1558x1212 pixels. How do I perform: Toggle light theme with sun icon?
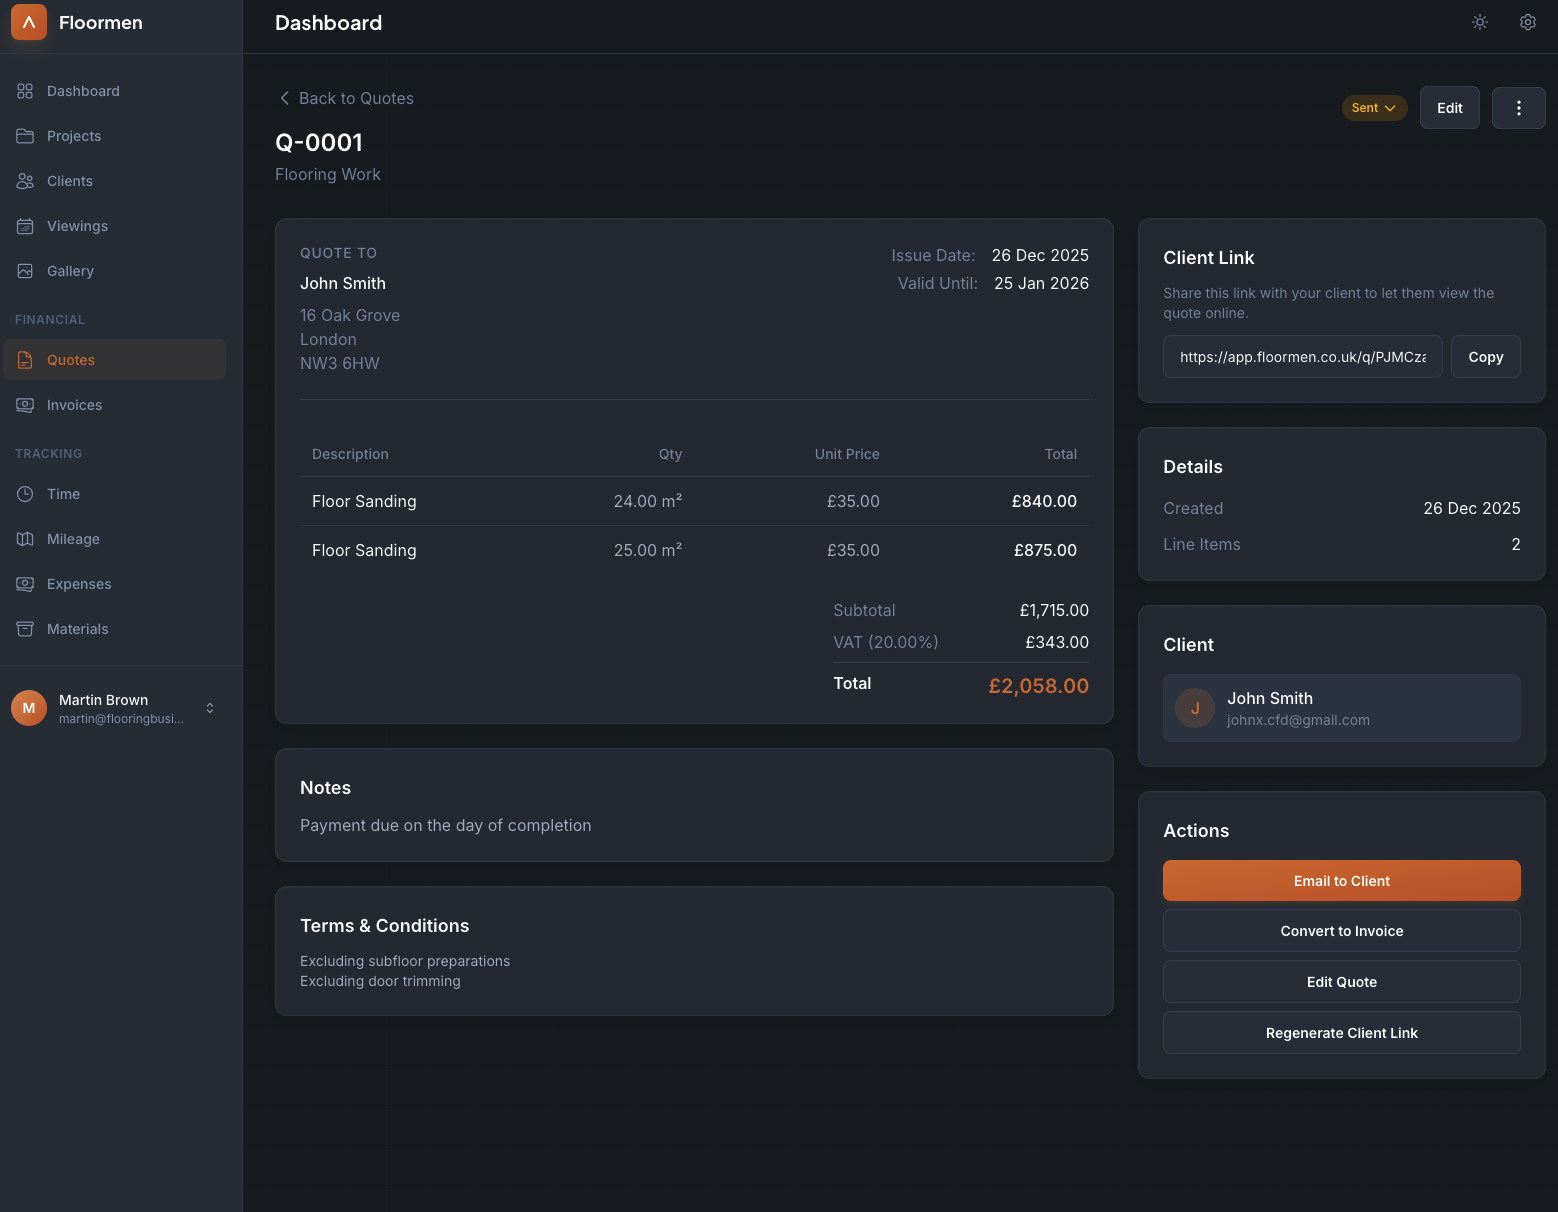1480,22
